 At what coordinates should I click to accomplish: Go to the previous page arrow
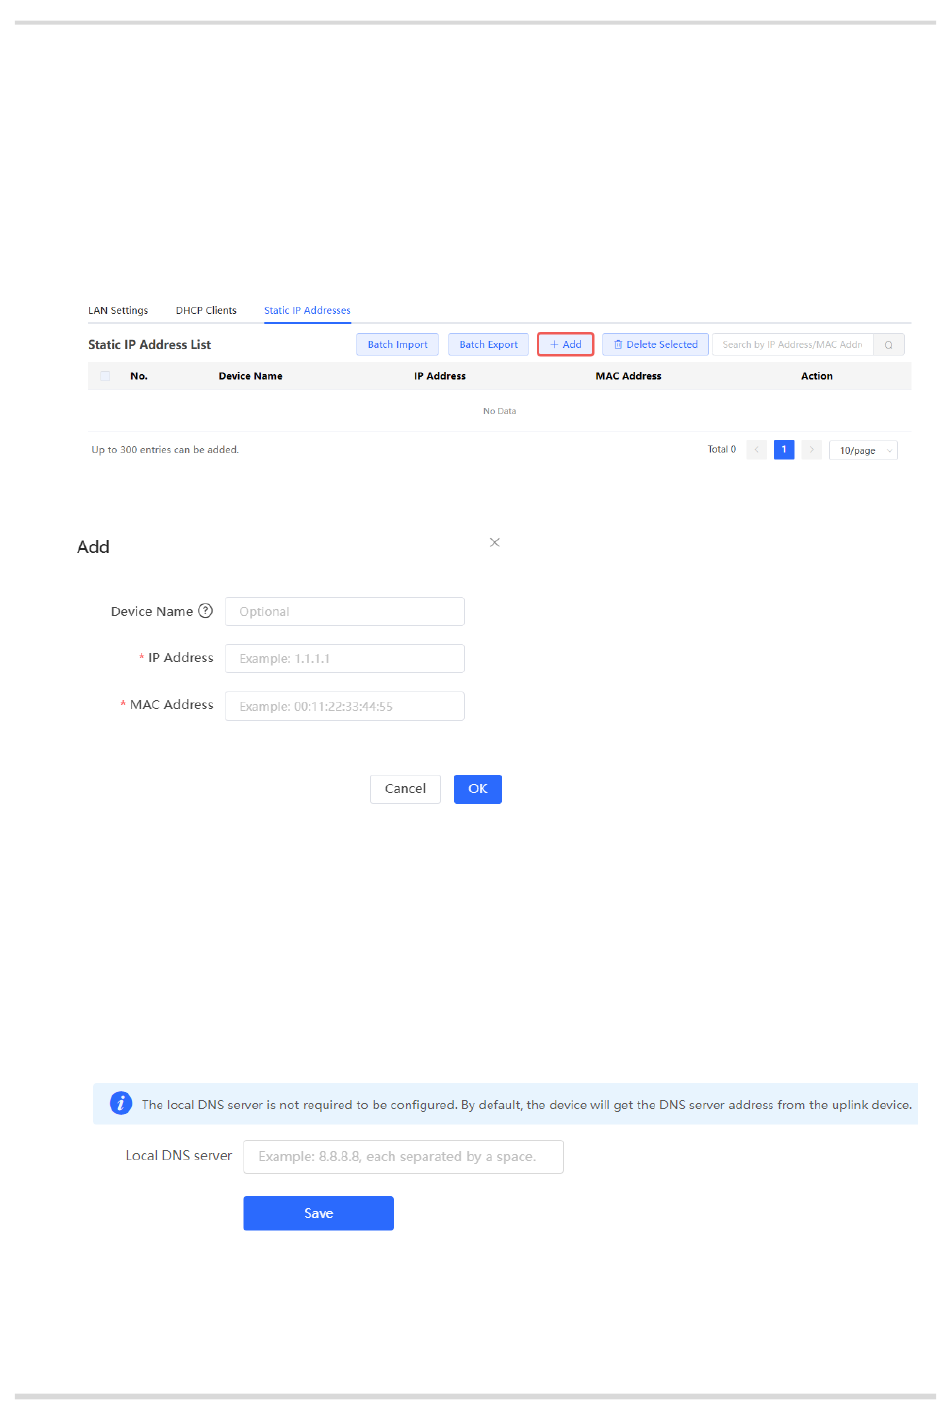point(757,450)
